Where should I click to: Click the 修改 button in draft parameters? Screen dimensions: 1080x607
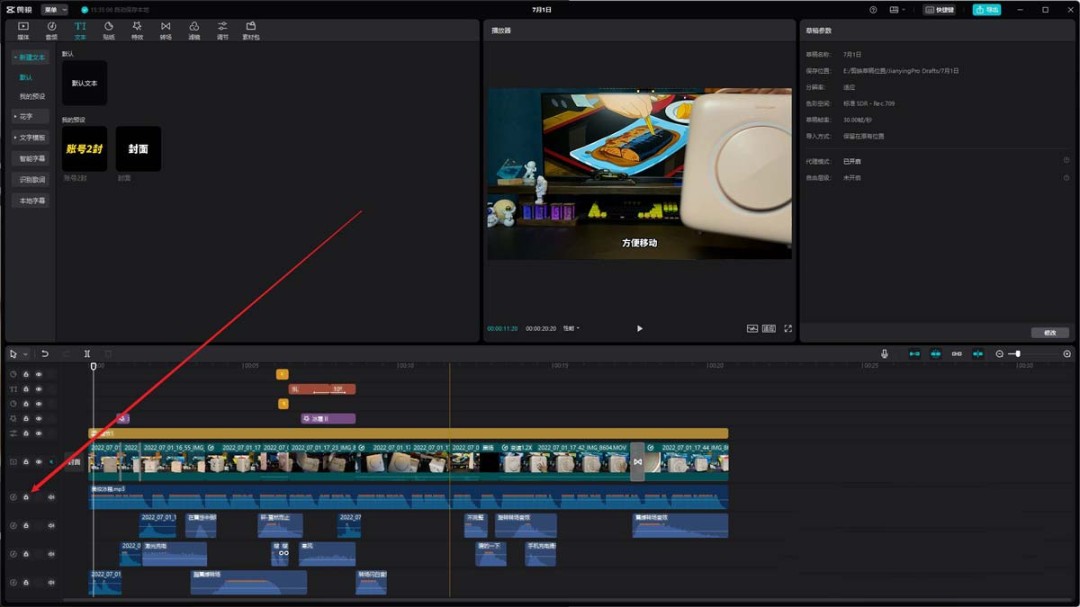coord(1049,333)
